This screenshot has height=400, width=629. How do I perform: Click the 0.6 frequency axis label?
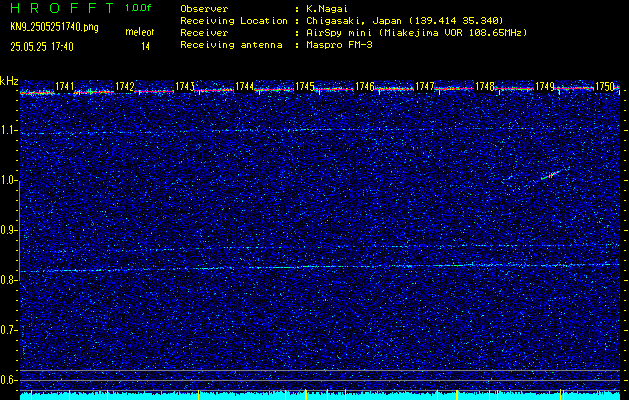pyautogui.click(x=9, y=380)
